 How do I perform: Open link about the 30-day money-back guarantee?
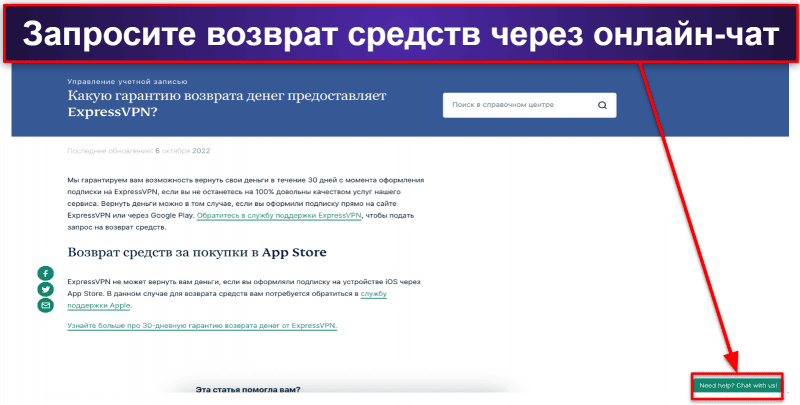[202, 325]
